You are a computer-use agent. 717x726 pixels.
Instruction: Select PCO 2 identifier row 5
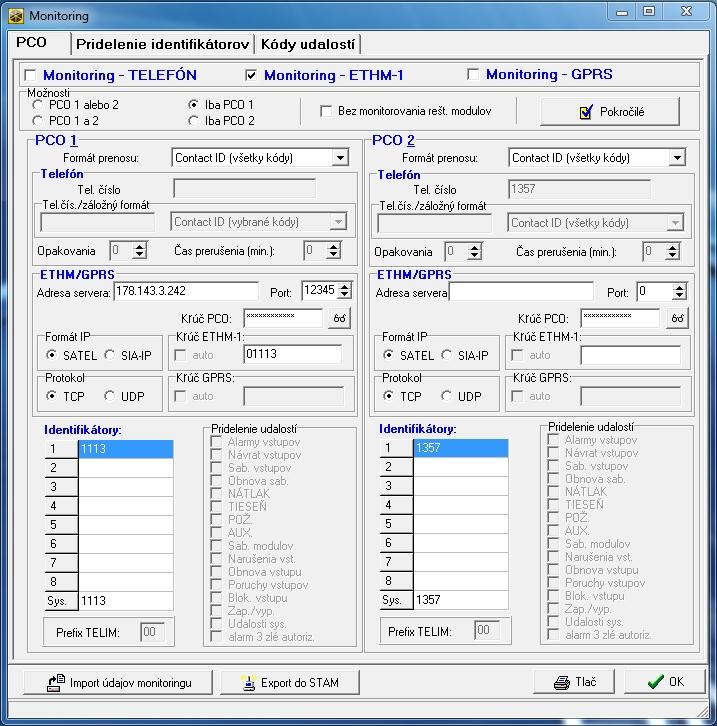(x=461, y=524)
